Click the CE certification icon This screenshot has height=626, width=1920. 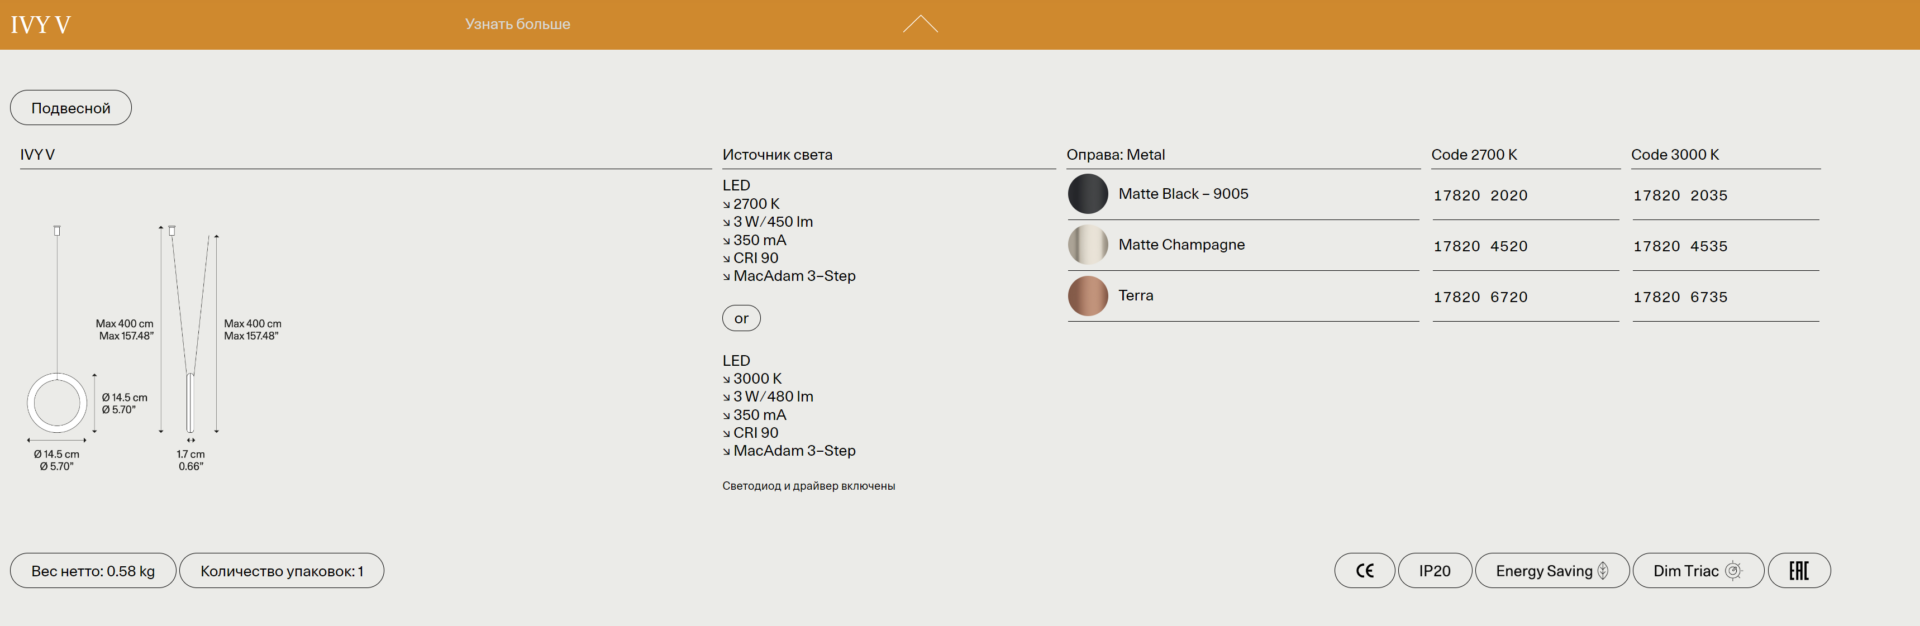(x=1364, y=571)
